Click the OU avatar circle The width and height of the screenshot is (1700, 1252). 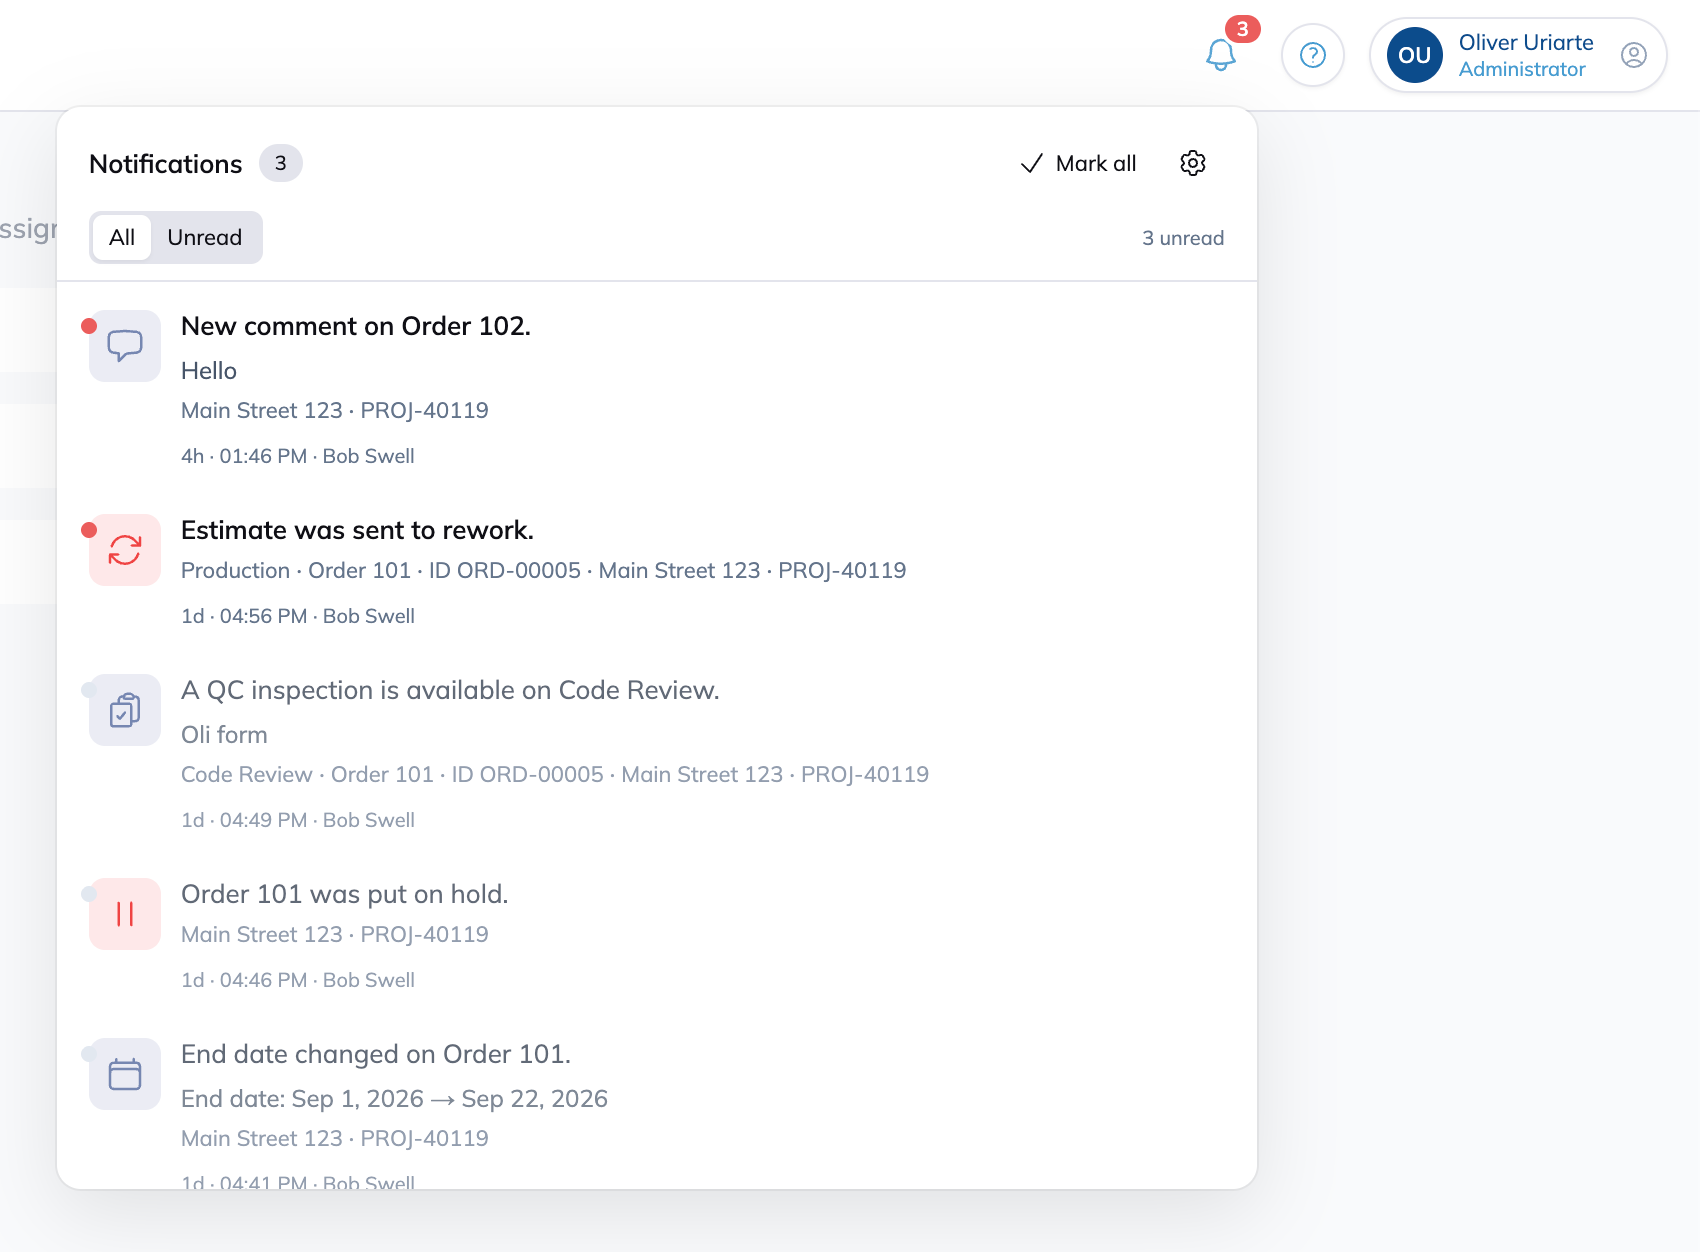[x=1415, y=55]
